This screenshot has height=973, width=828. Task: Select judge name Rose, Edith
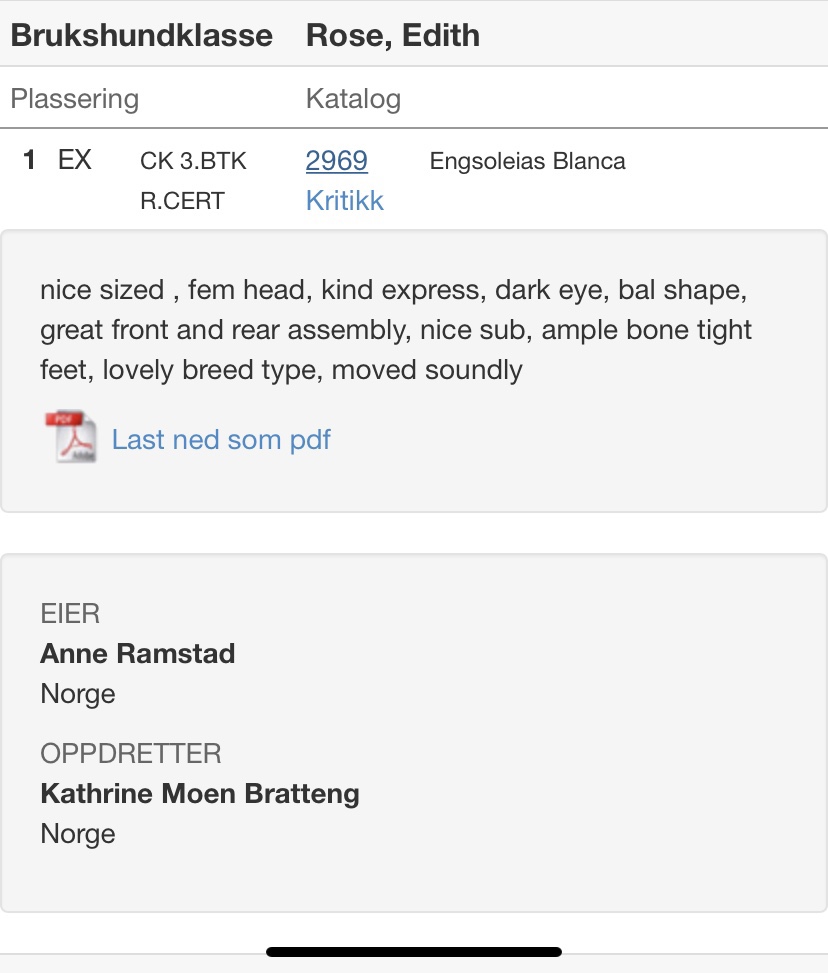click(392, 35)
